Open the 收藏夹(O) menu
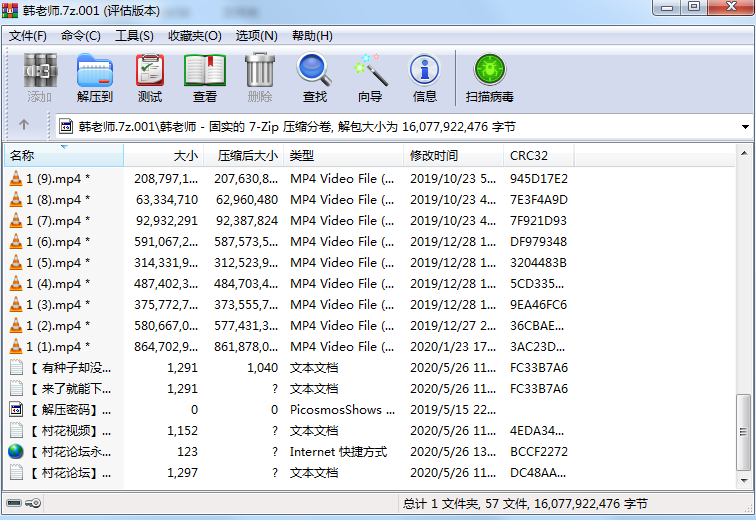 [194, 35]
